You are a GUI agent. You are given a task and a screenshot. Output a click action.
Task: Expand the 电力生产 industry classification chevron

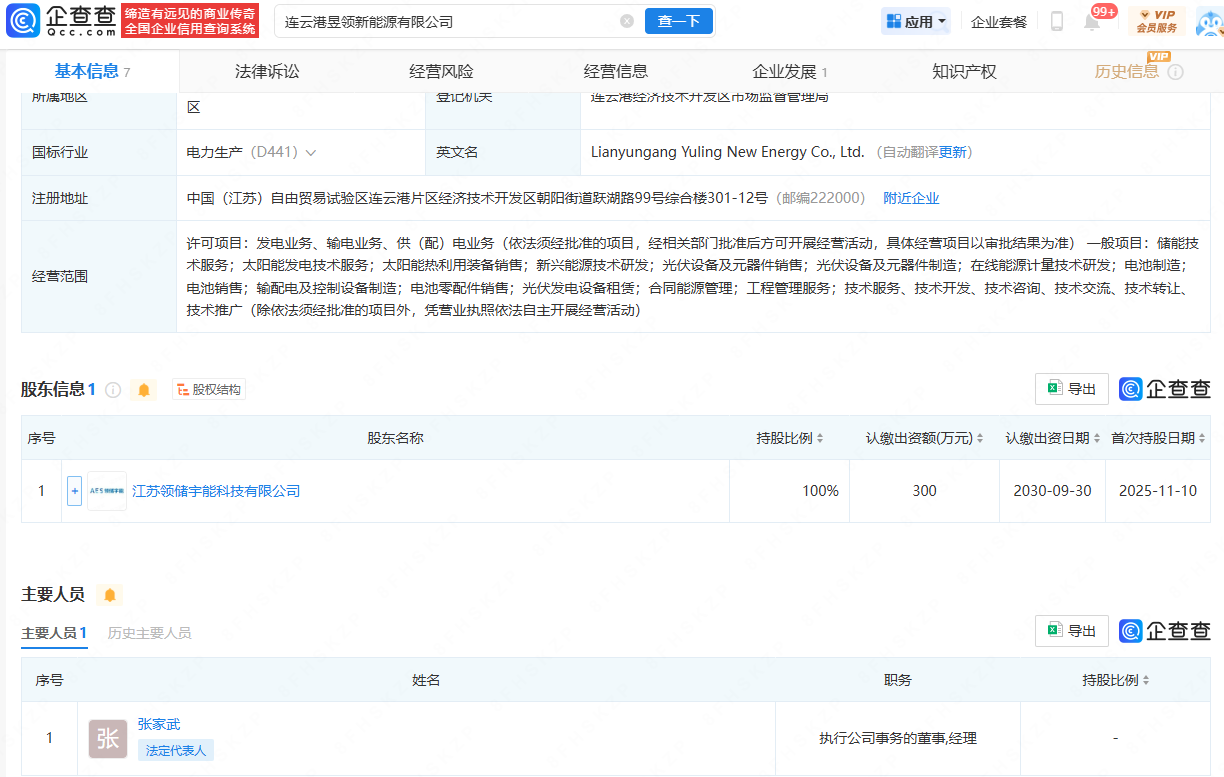tap(311, 153)
